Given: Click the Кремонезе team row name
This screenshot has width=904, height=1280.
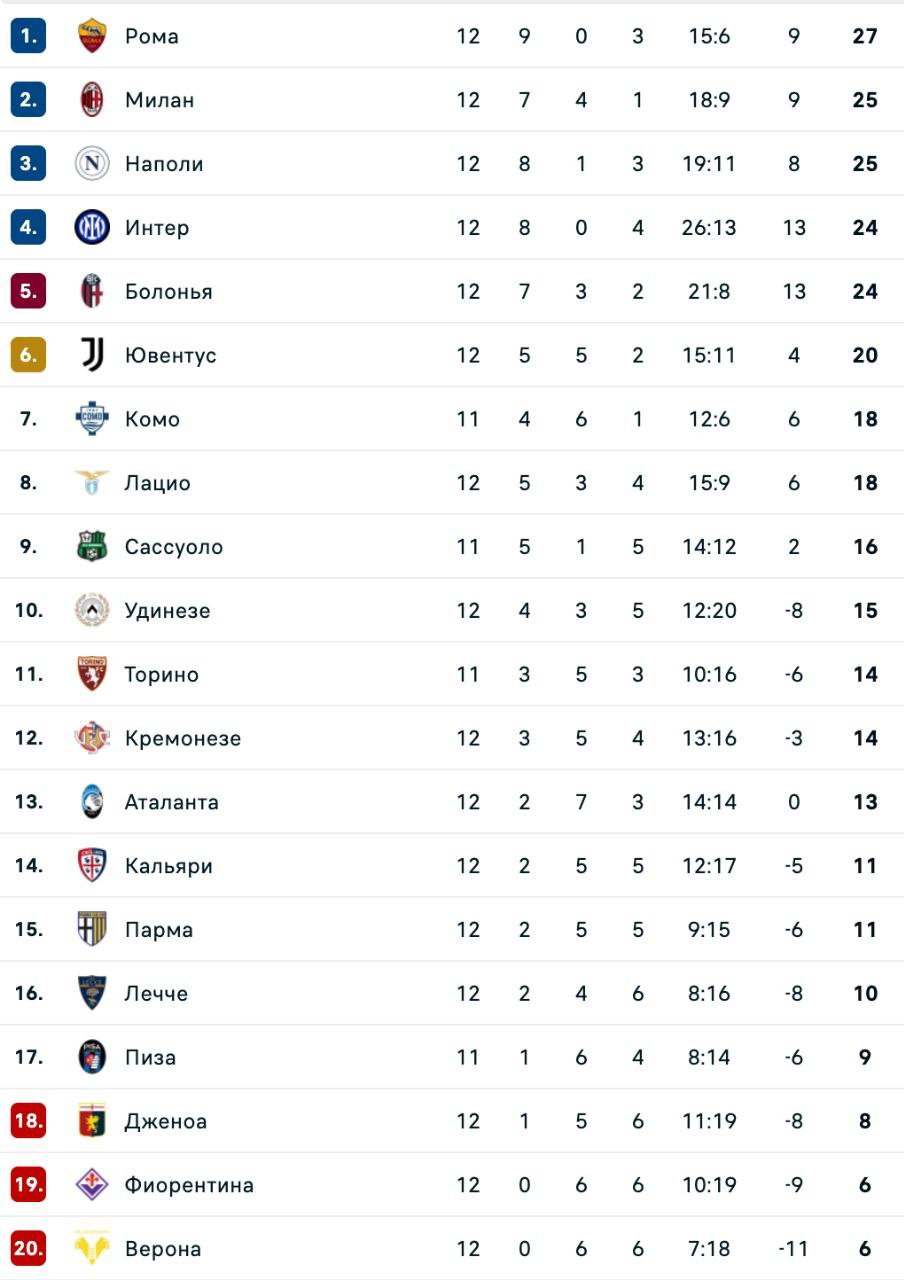Looking at the screenshot, I should pyautogui.click(x=182, y=738).
